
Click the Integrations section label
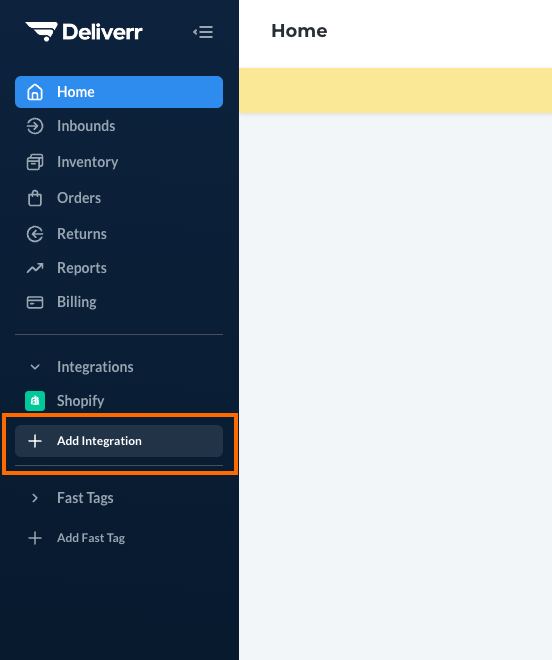pos(95,367)
